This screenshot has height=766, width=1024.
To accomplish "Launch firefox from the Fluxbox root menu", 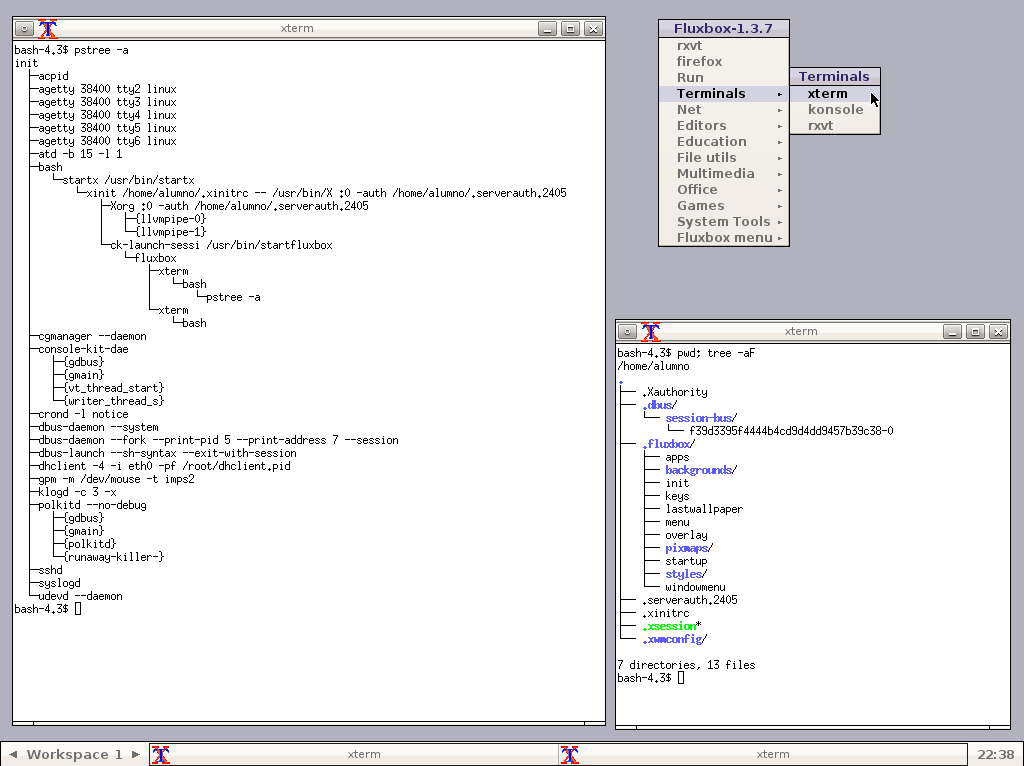I will (x=699, y=61).
